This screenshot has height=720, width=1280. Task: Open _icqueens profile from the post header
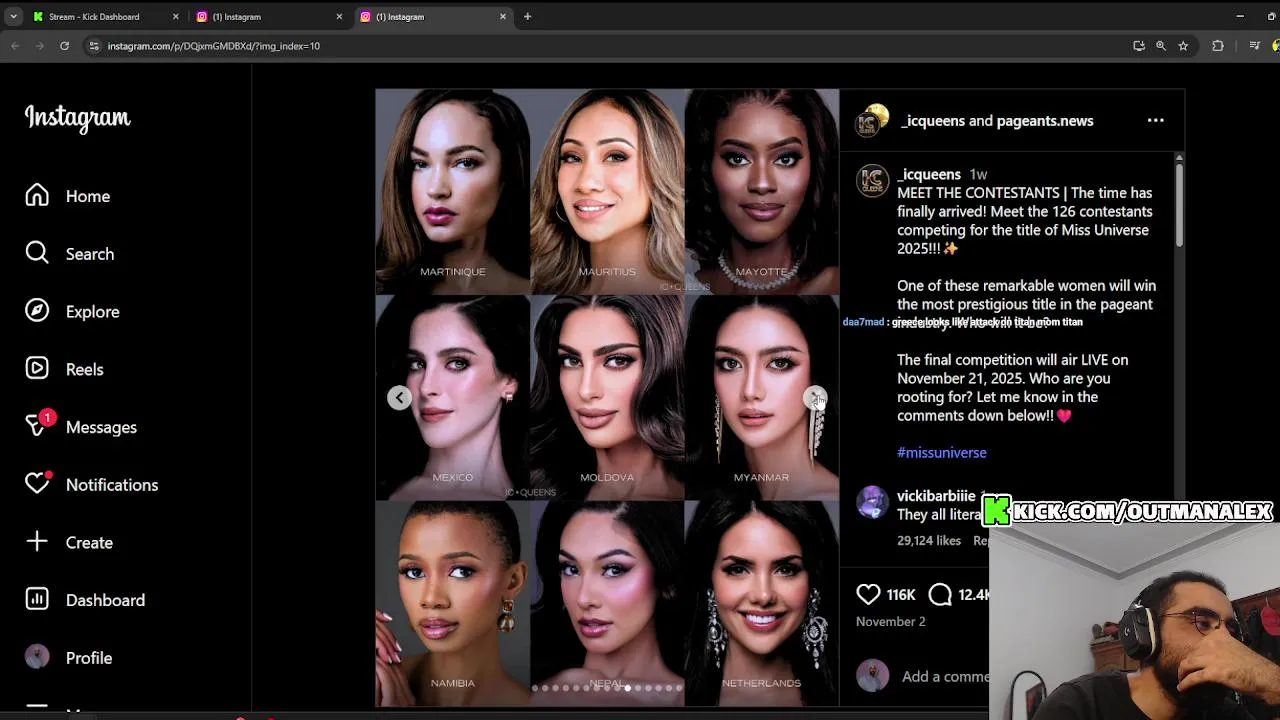coord(933,121)
